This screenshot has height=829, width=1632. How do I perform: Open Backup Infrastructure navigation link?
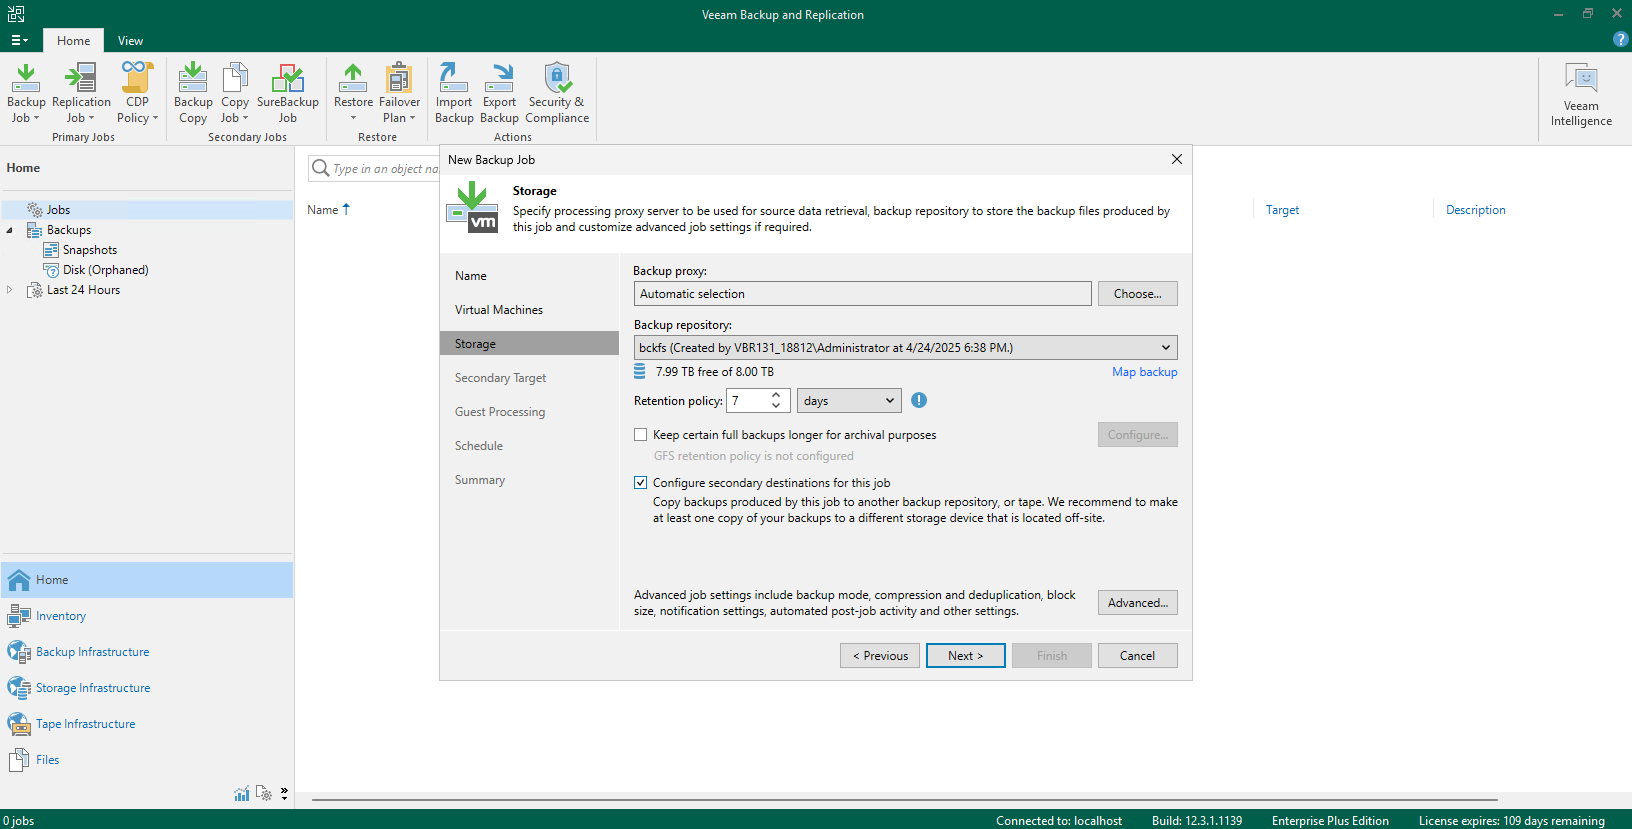point(93,652)
